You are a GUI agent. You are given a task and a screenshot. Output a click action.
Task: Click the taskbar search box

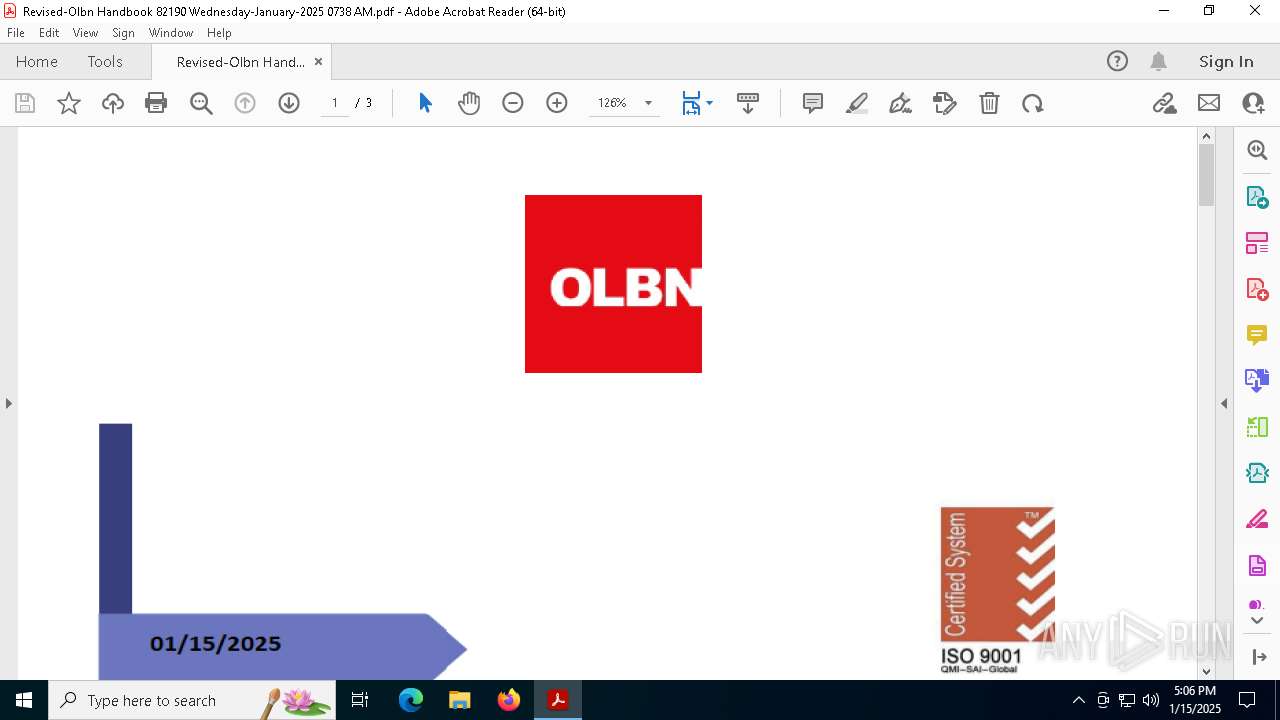click(192, 700)
